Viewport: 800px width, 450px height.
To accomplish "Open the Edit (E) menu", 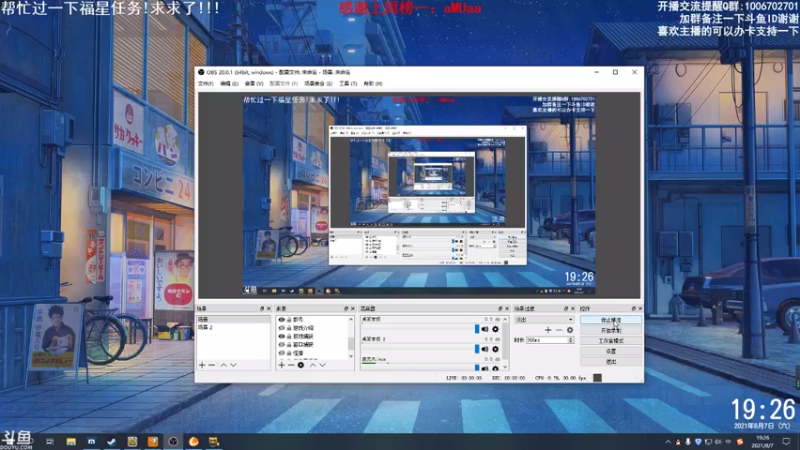I will tap(229, 84).
